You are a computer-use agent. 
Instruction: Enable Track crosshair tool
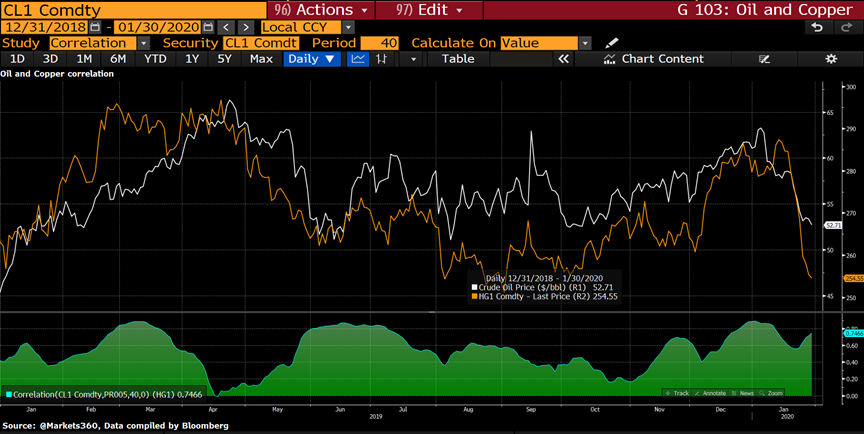pos(677,393)
